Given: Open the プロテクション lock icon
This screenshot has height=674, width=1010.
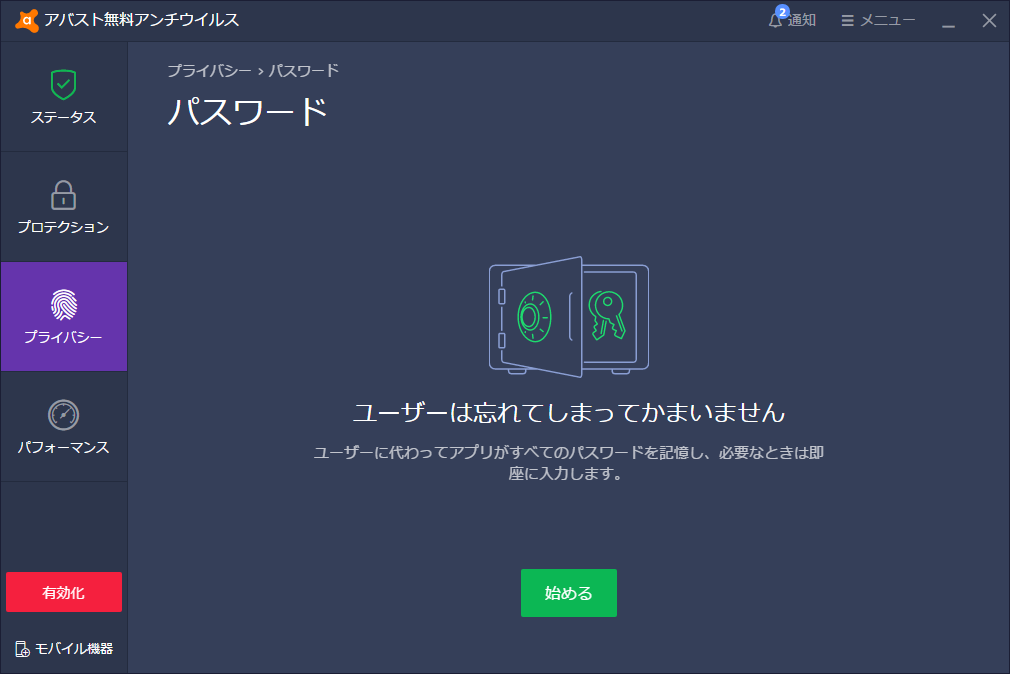Looking at the screenshot, I should 63,197.
